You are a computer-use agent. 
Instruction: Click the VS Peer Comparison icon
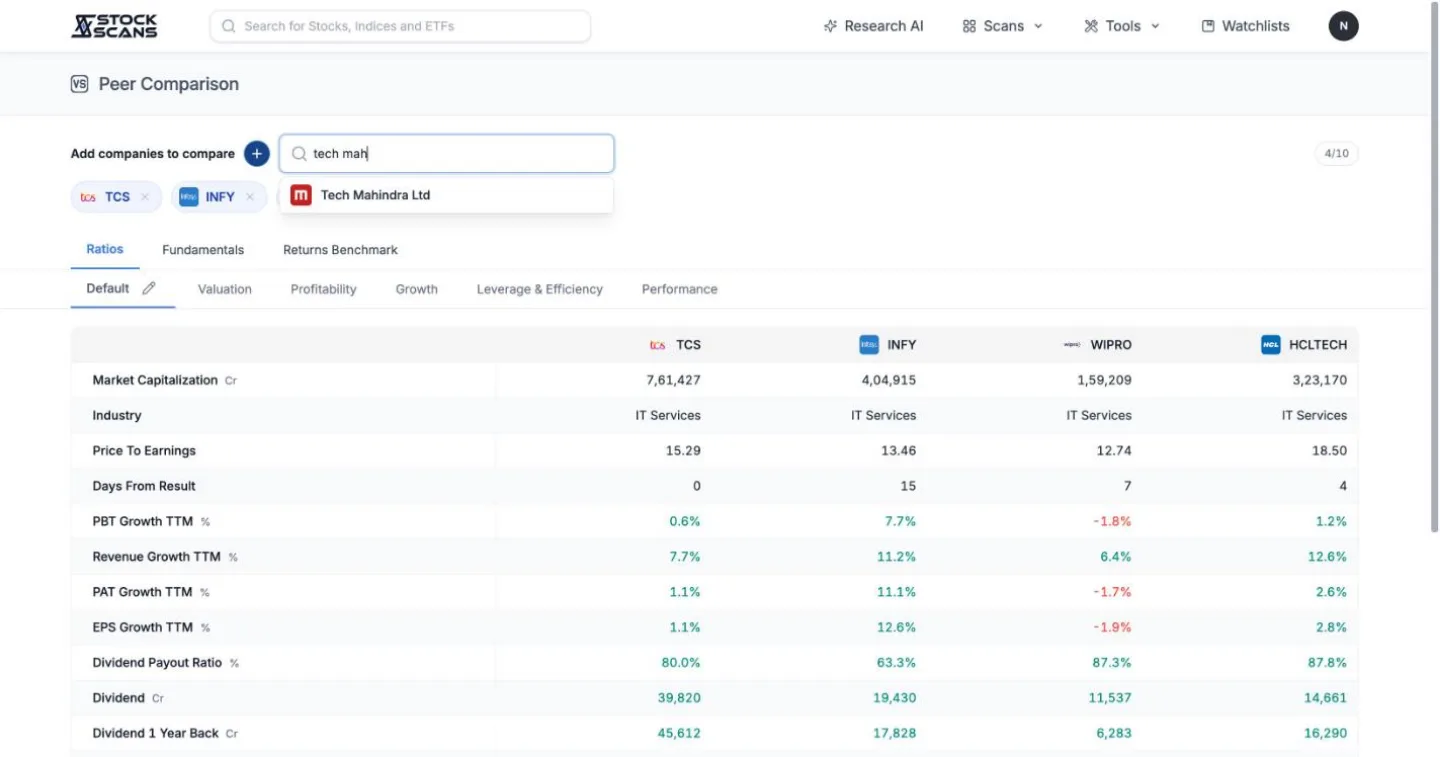pos(80,84)
